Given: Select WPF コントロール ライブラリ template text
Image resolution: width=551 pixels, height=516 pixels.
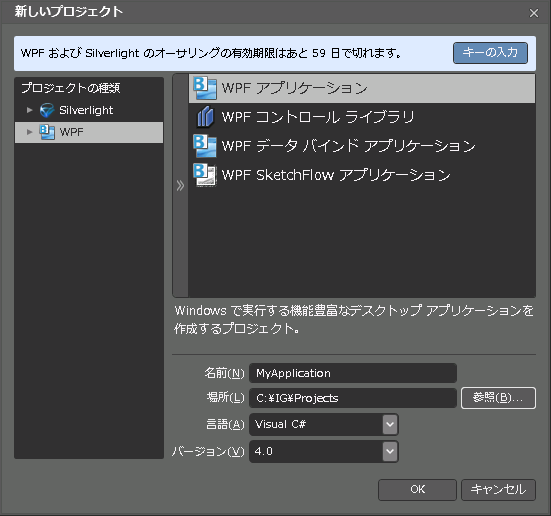Looking at the screenshot, I should (x=318, y=117).
